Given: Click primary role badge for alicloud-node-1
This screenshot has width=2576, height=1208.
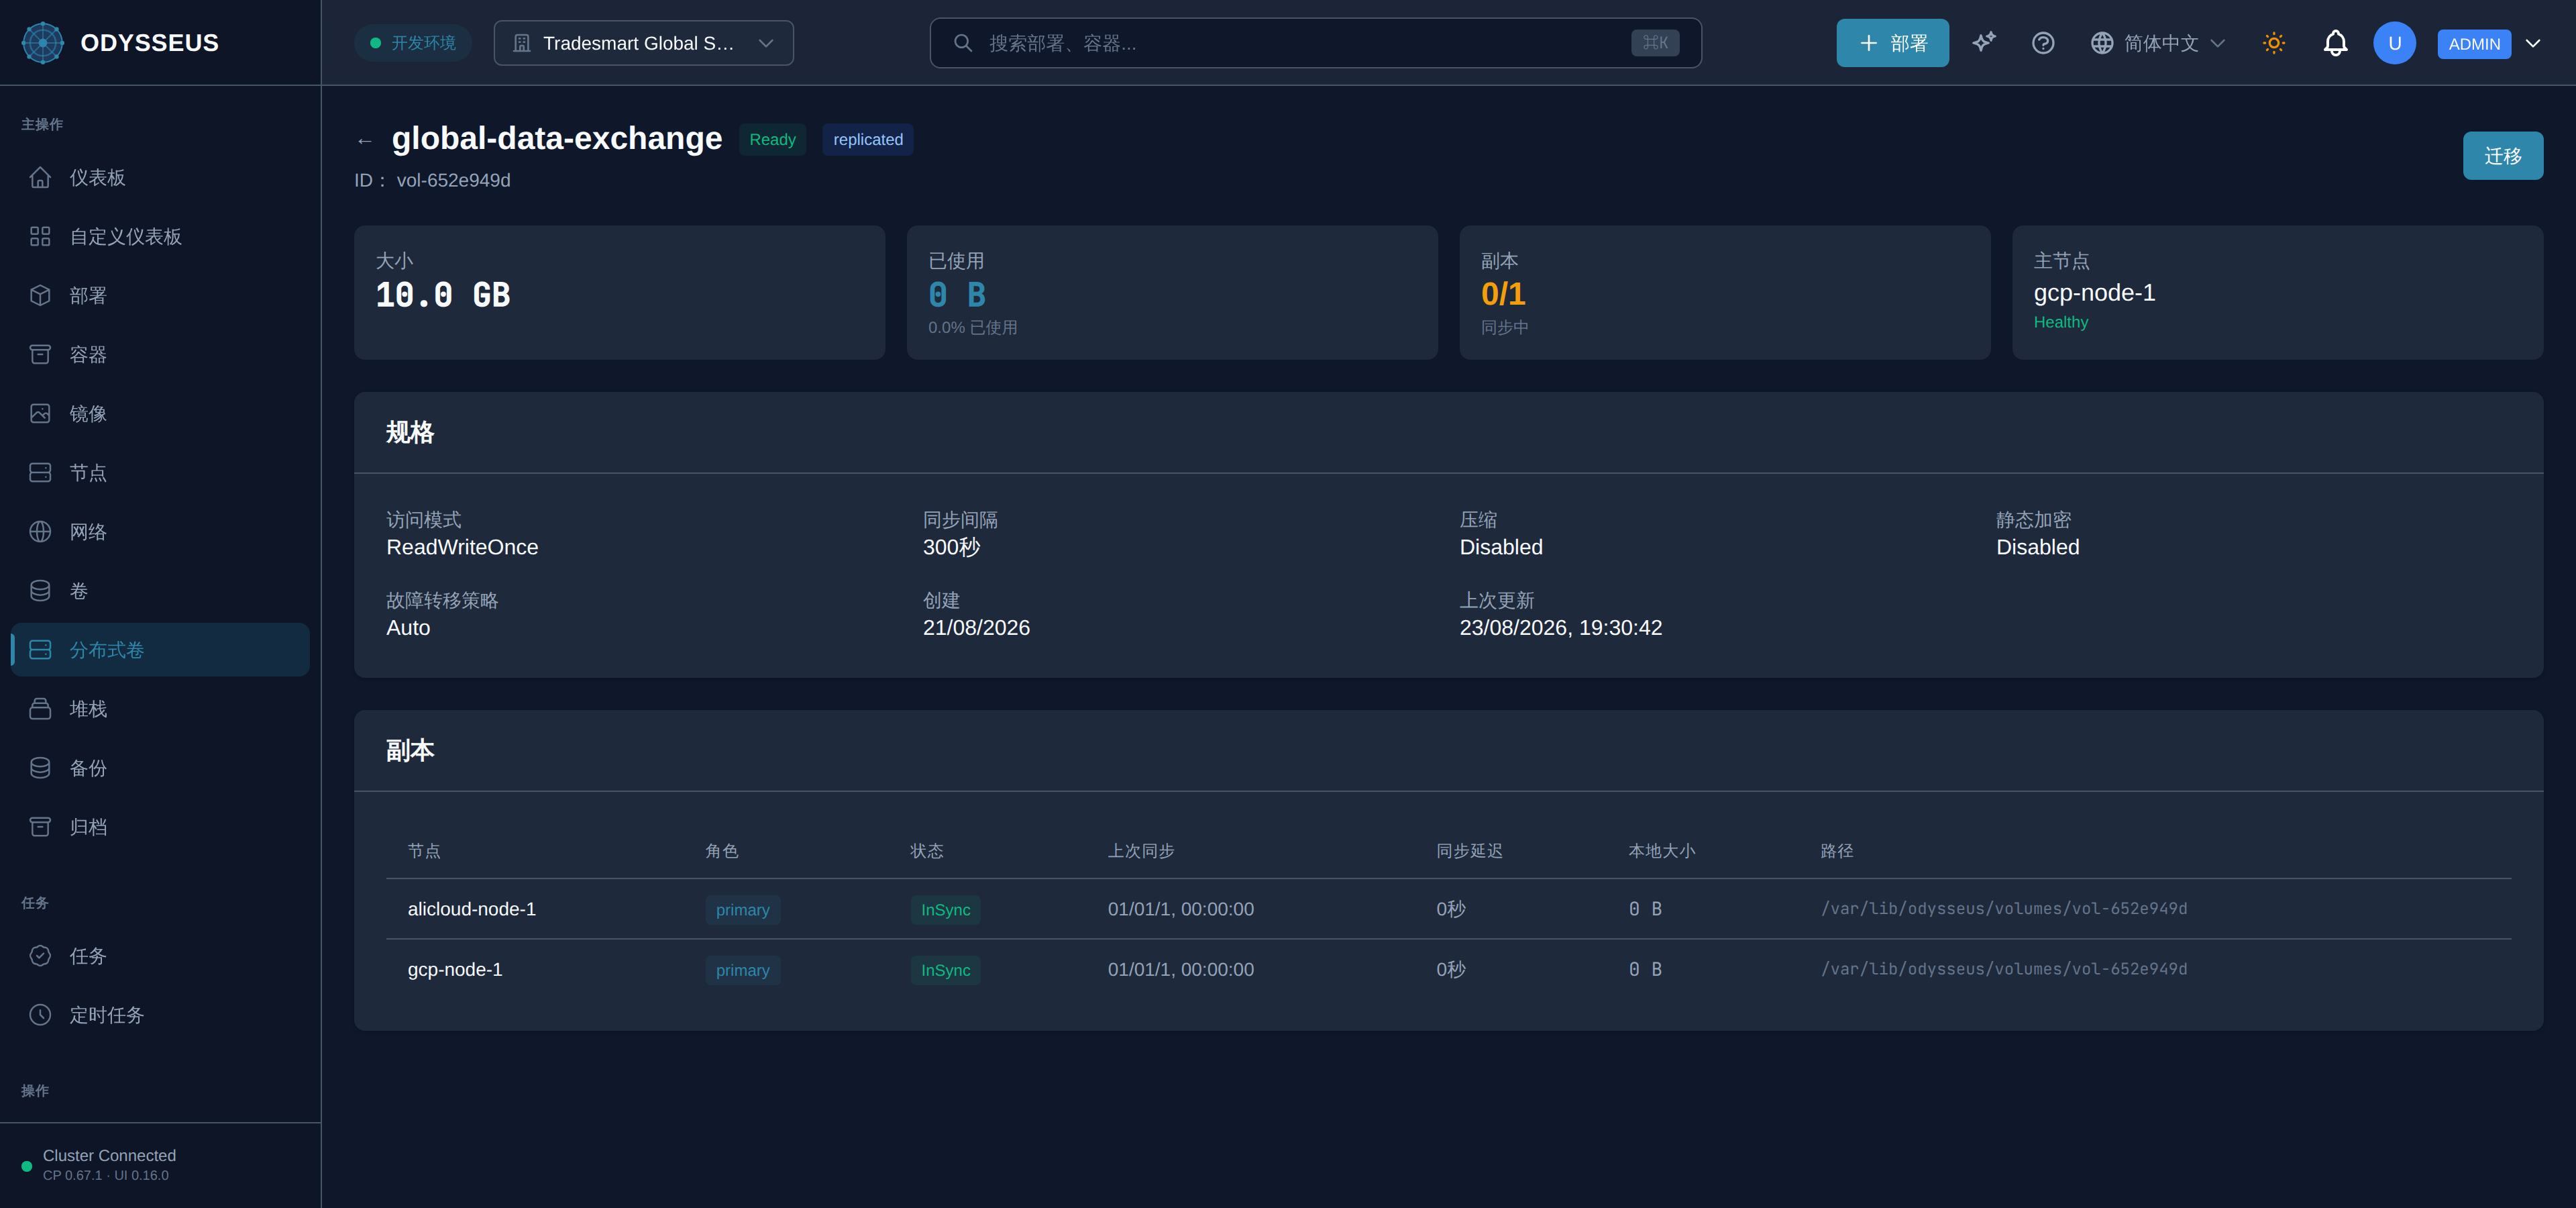Looking at the screenshot, I should click(x=742, y=910).
